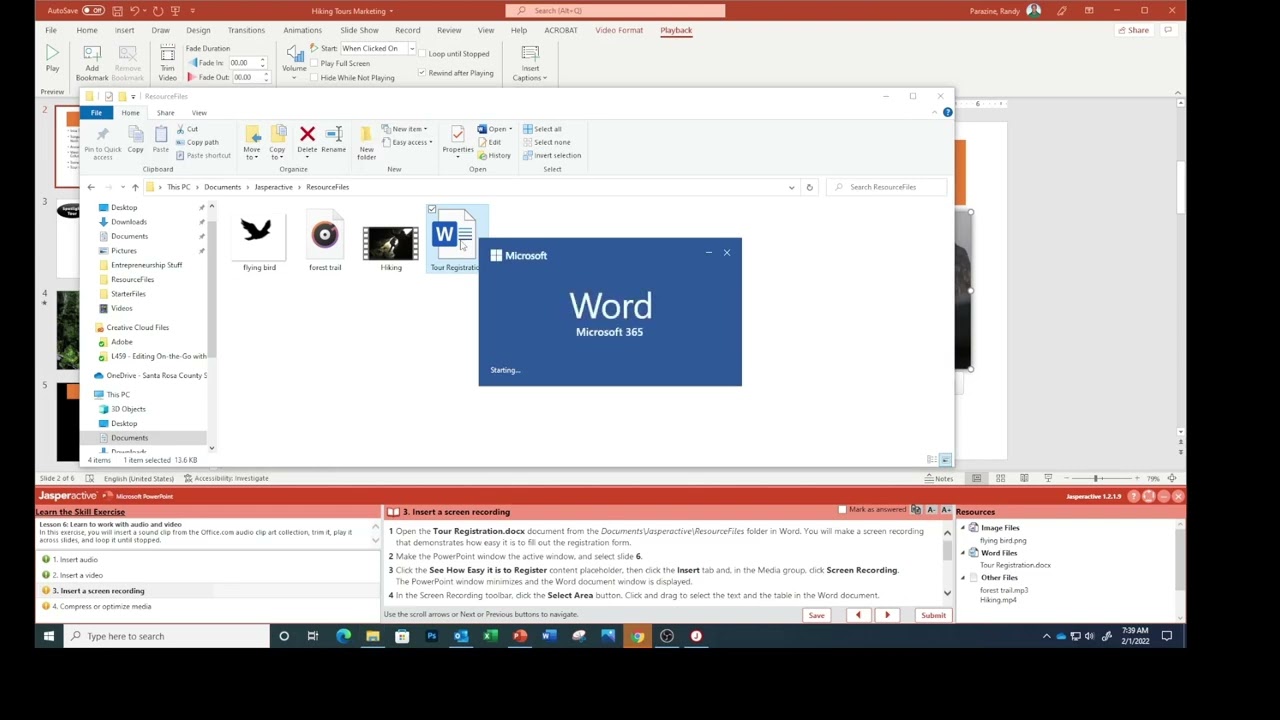
Task: Click the red Delete icon
Action: (x=307, y=134)
